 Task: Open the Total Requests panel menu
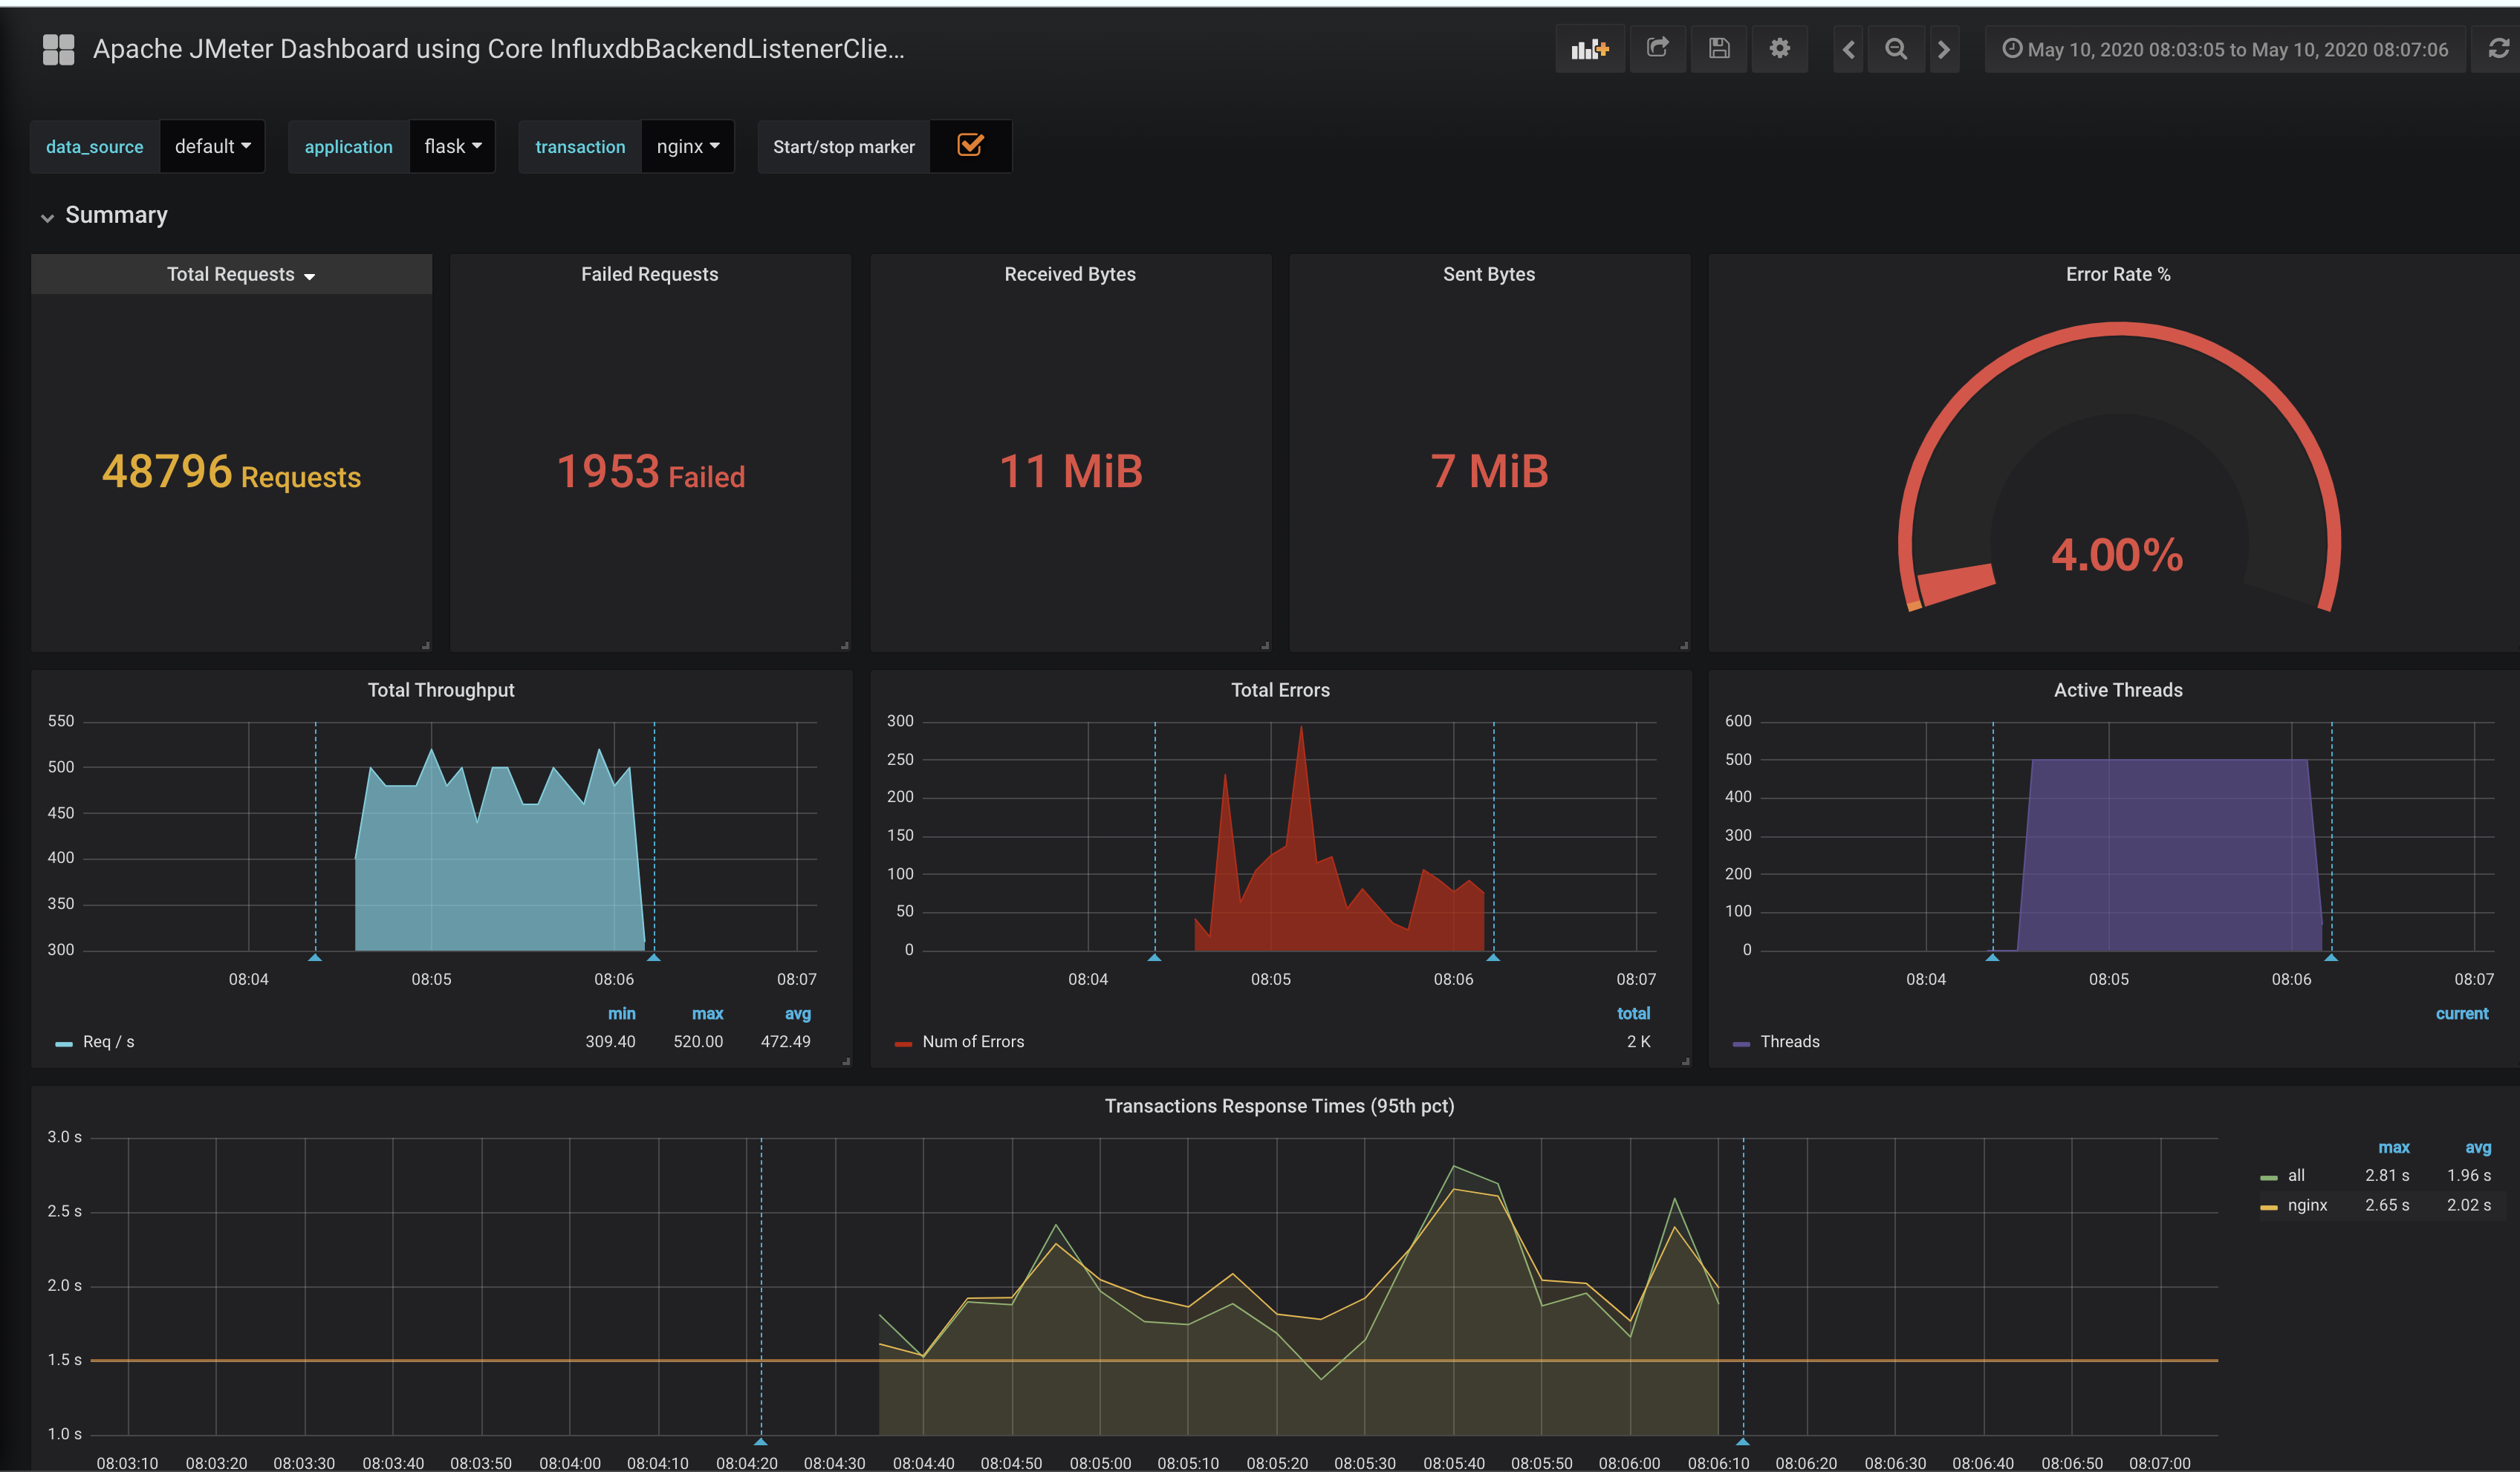click(x=231, y=274)
